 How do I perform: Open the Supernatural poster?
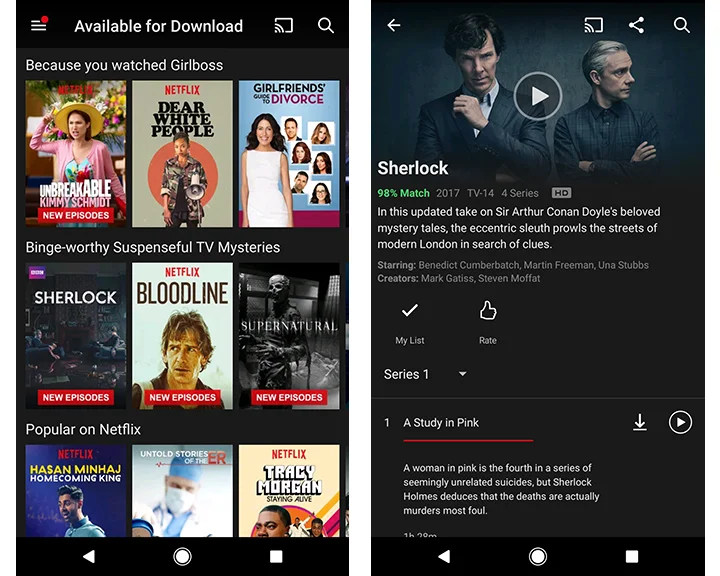[x=289, y=336]
